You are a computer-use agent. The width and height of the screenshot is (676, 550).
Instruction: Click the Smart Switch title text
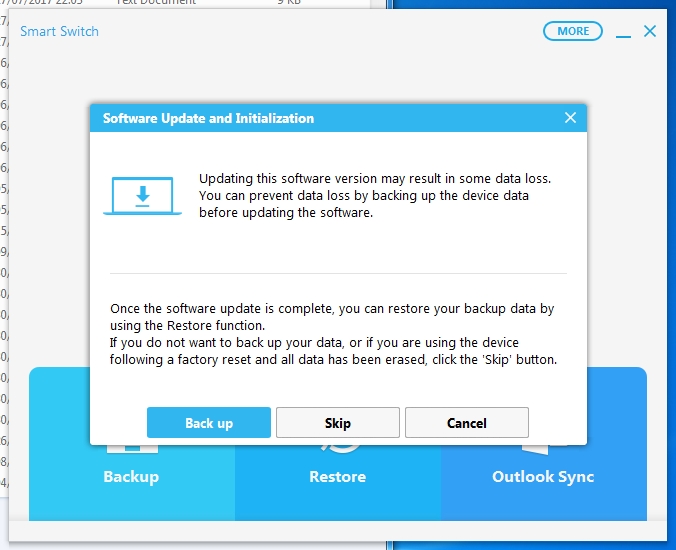59,31
